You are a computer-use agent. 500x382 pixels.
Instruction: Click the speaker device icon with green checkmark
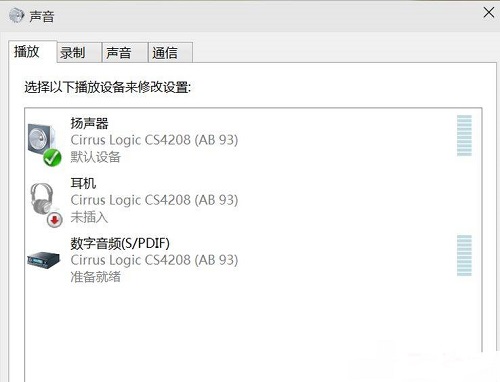point(44,144)
